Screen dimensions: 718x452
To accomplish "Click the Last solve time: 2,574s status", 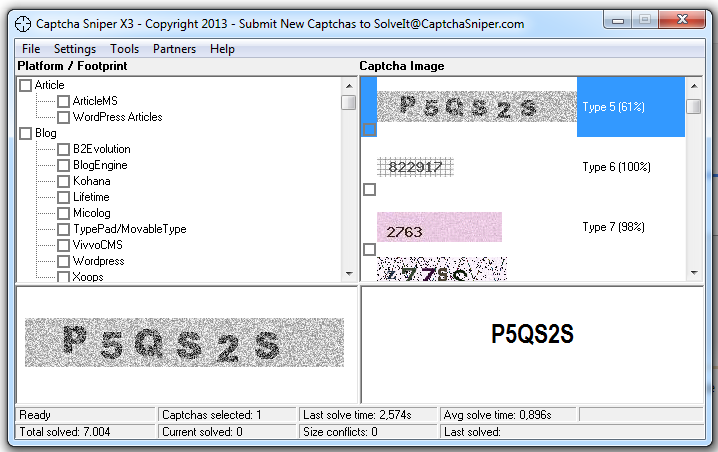I will point(368,415).
